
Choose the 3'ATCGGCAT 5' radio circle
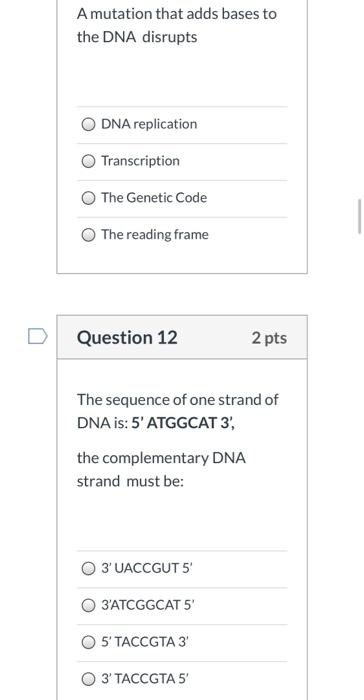88,605
